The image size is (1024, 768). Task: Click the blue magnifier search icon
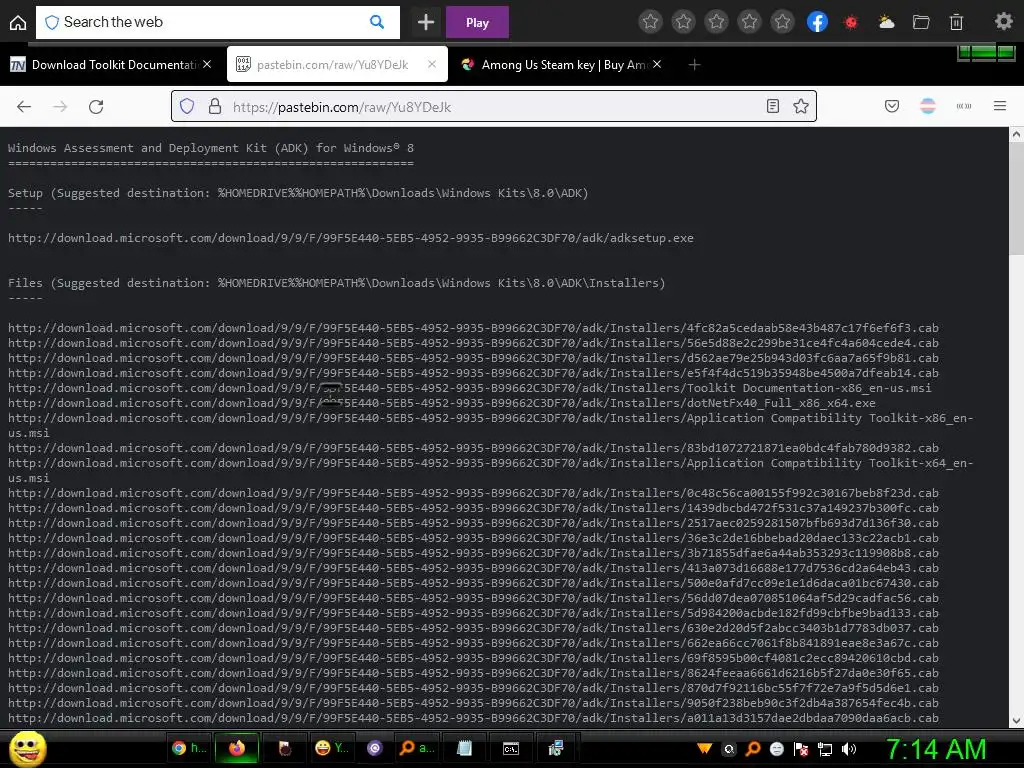click(x=377, y=22)
